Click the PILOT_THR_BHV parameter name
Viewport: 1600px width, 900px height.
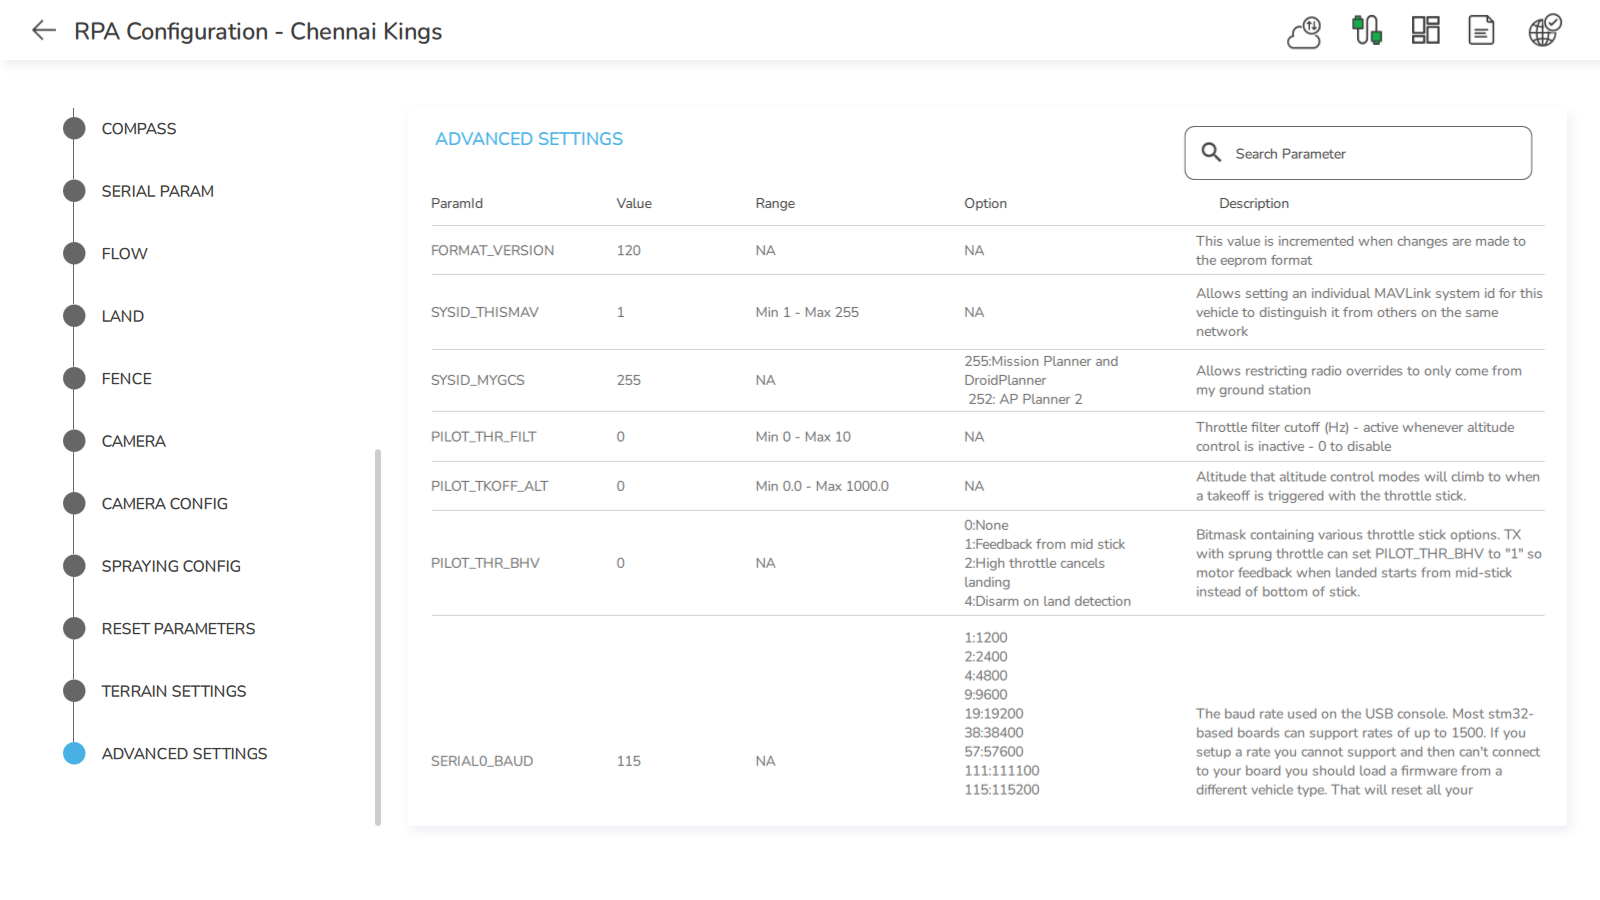tap(485, 563)
